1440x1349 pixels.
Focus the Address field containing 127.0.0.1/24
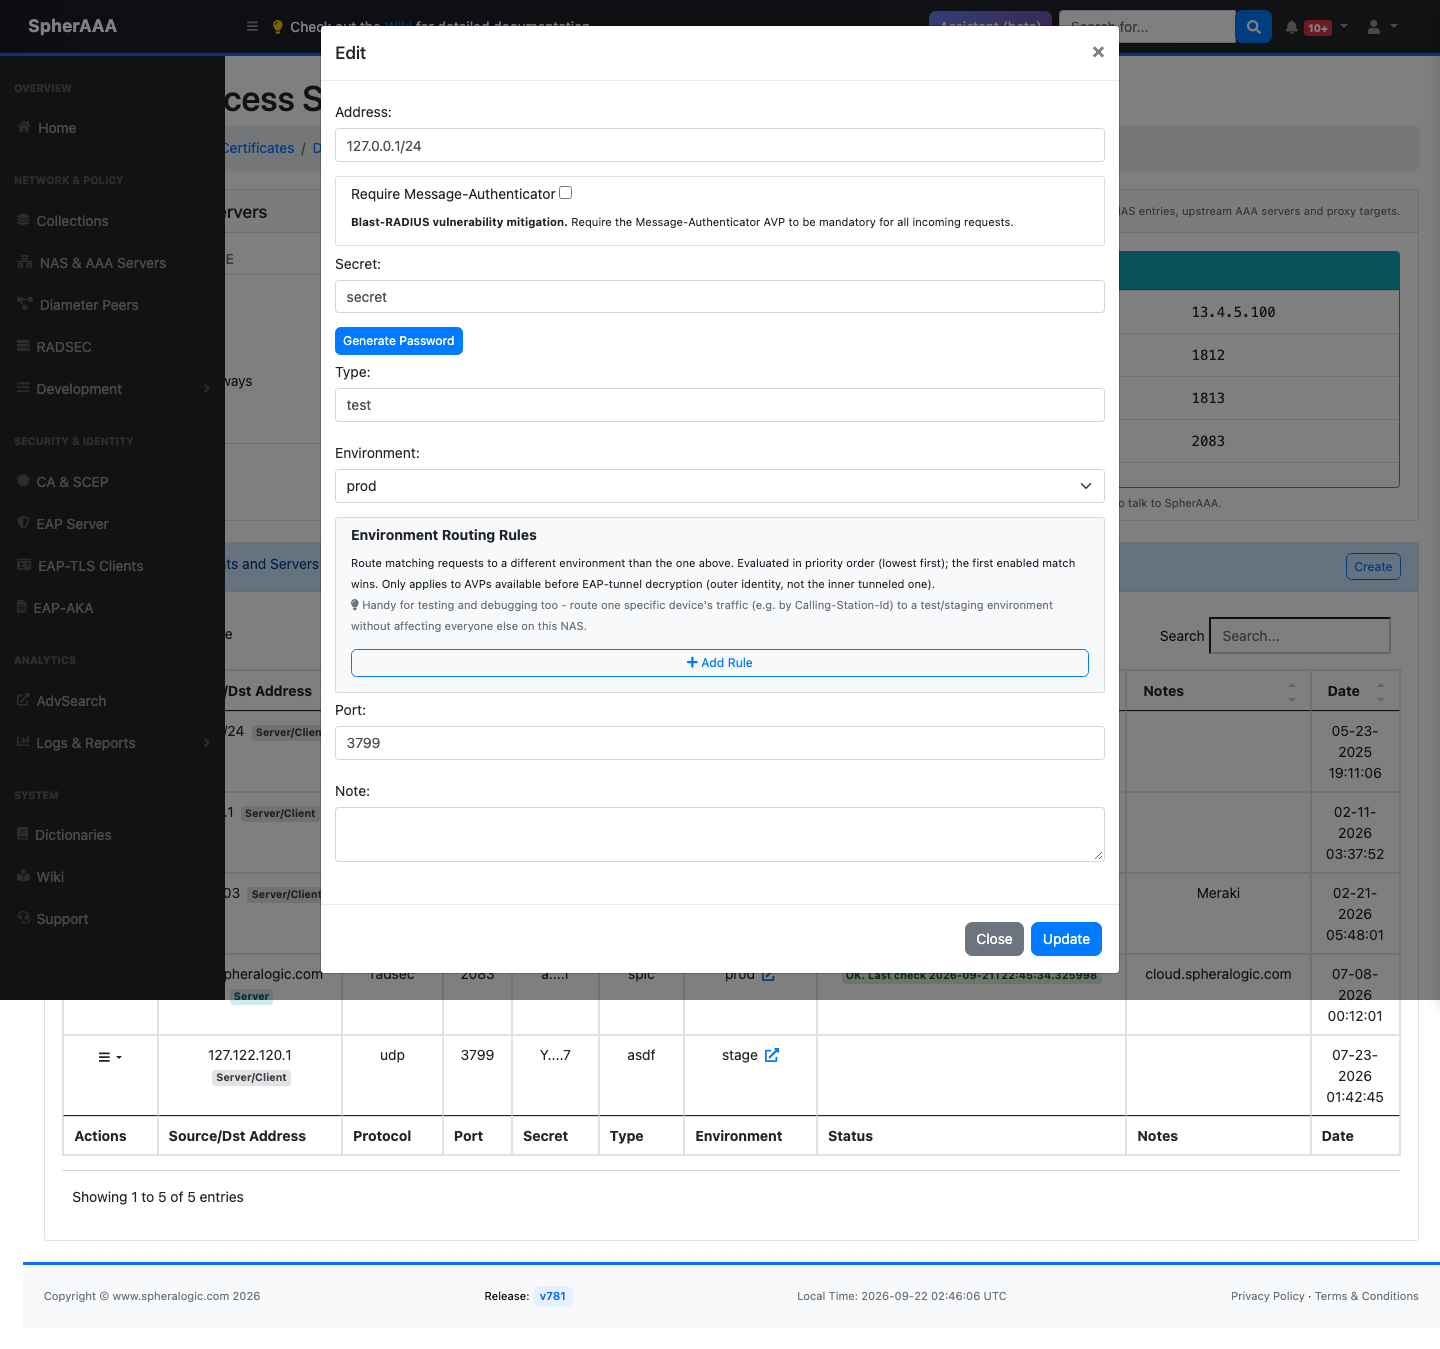click(x=720, y=145)
